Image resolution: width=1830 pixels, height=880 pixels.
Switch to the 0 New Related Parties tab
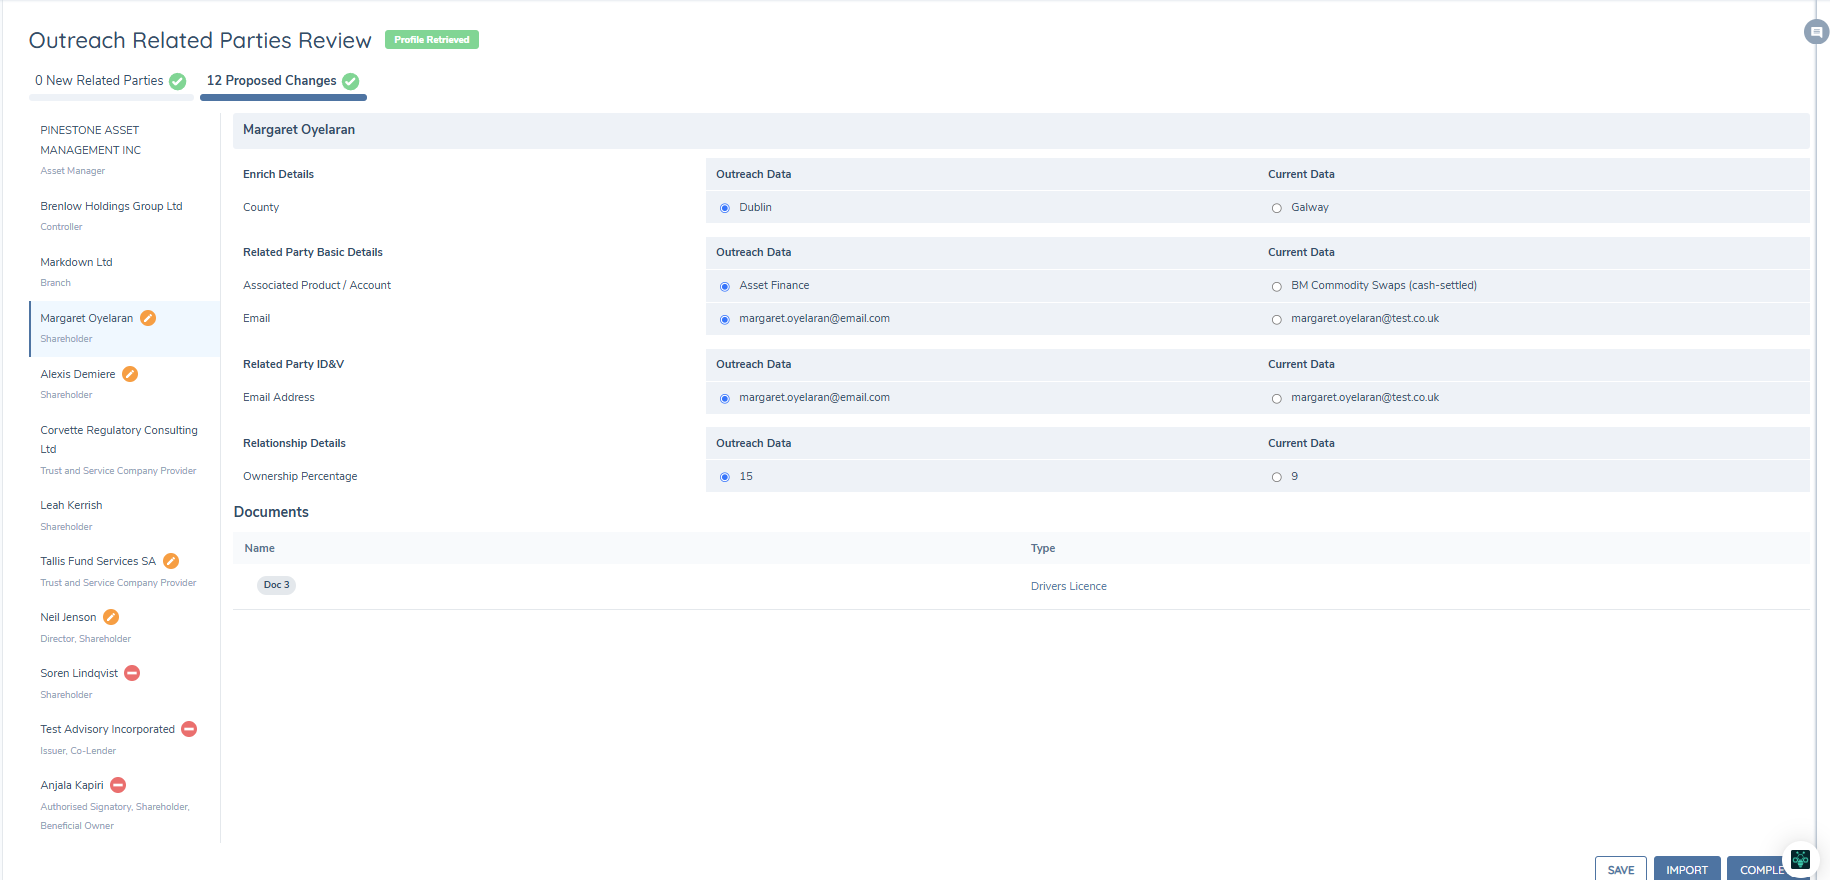pyautogui.click(x=111, y=81)
